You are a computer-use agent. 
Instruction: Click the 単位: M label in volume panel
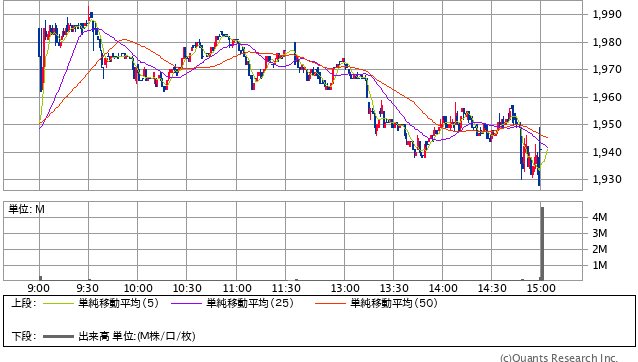pyautogui.click(x=26, y=209)
